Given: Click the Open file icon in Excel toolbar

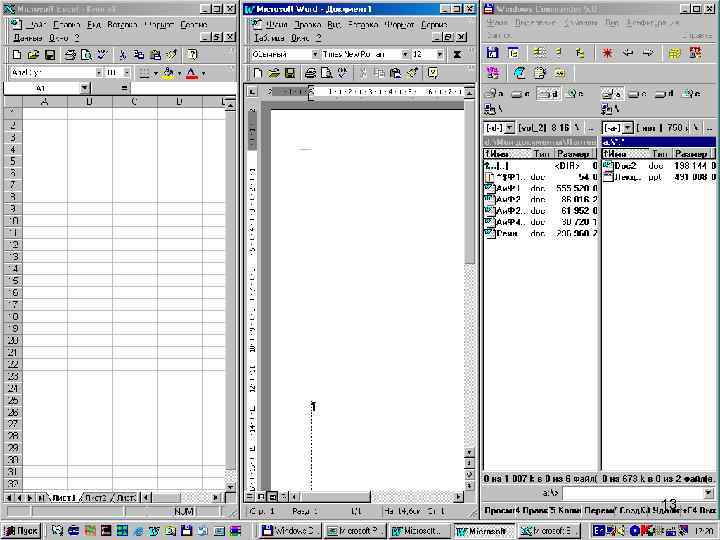Looking at the screenshot, I should point(33,55).
